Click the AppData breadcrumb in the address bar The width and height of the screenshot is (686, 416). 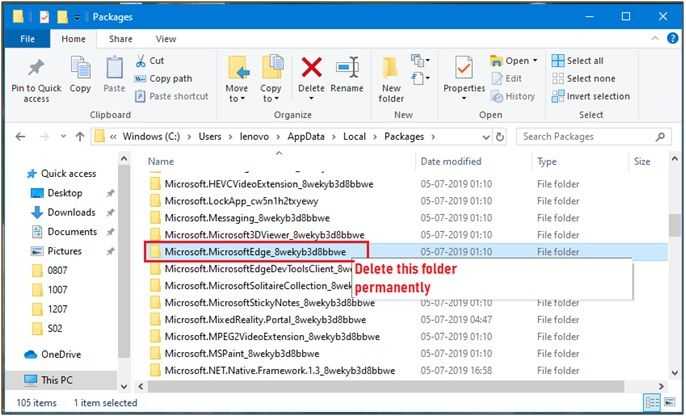coord(306,137)
